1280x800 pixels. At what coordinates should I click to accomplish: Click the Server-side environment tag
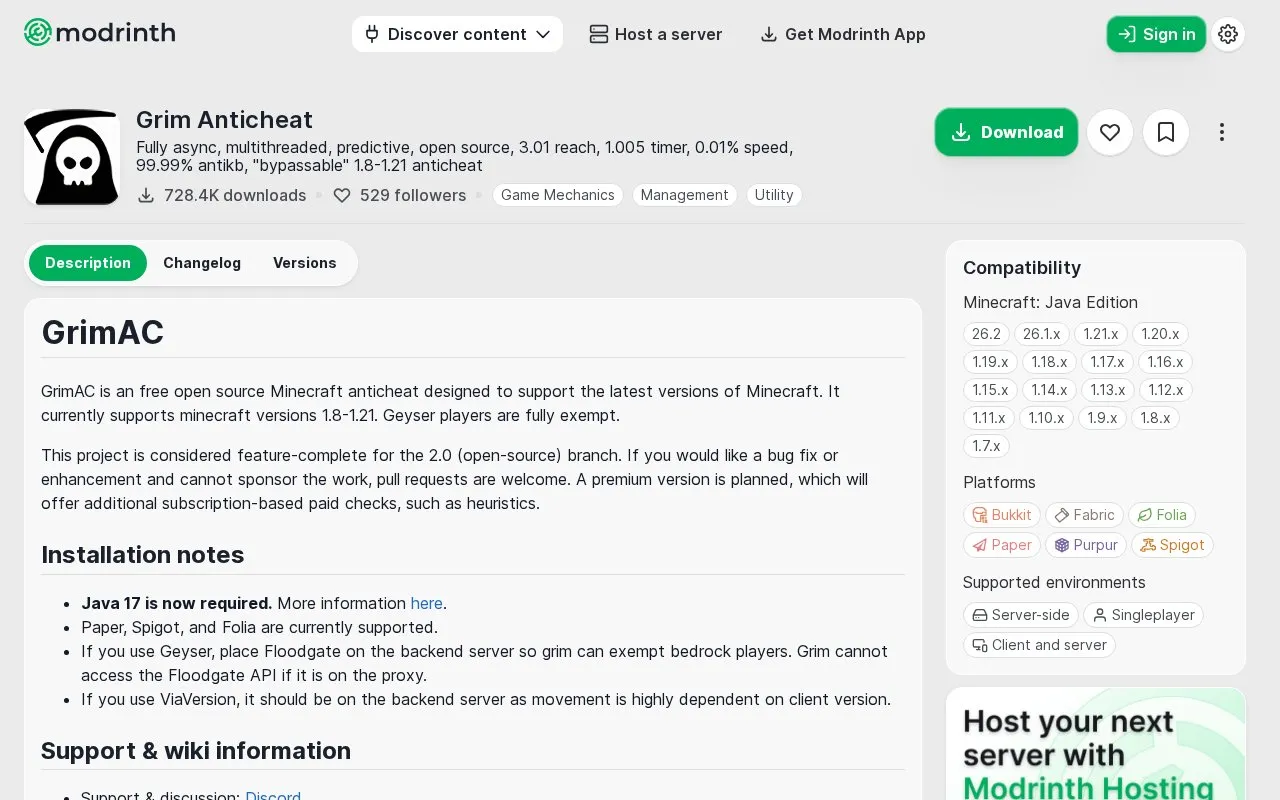coord(1021,615)
